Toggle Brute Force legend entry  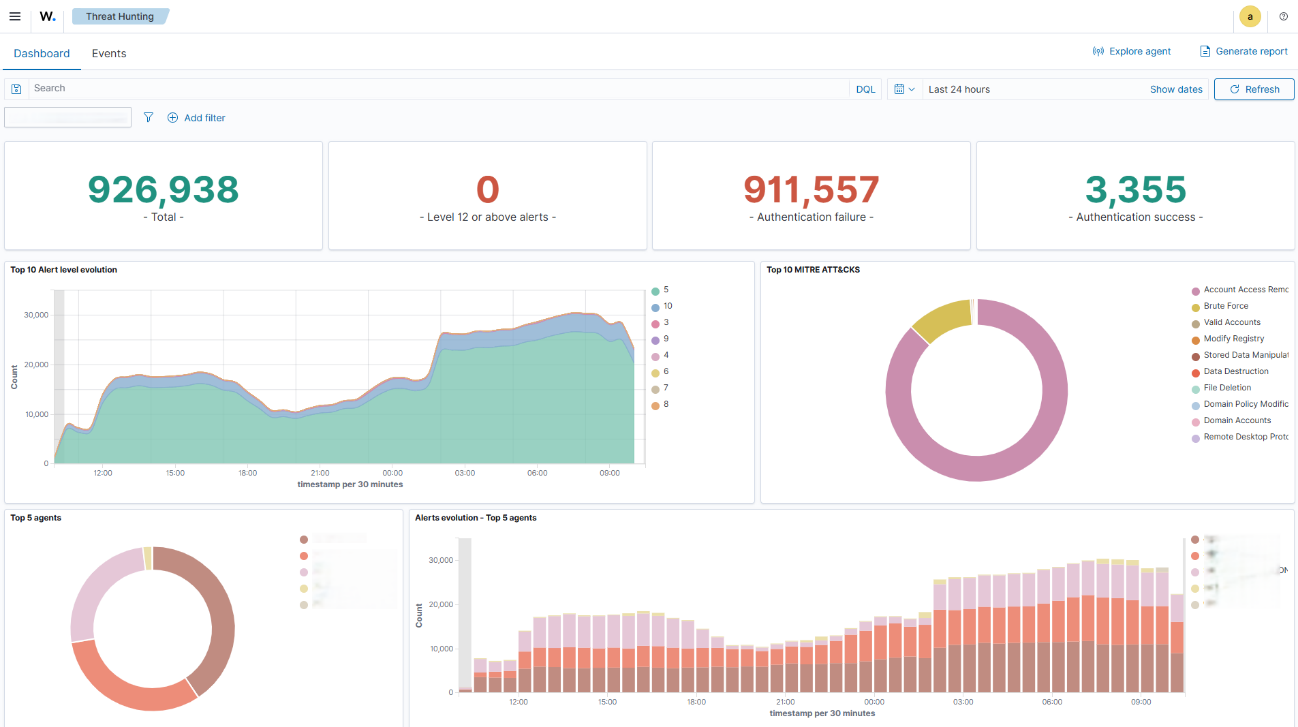point(1225,306)
